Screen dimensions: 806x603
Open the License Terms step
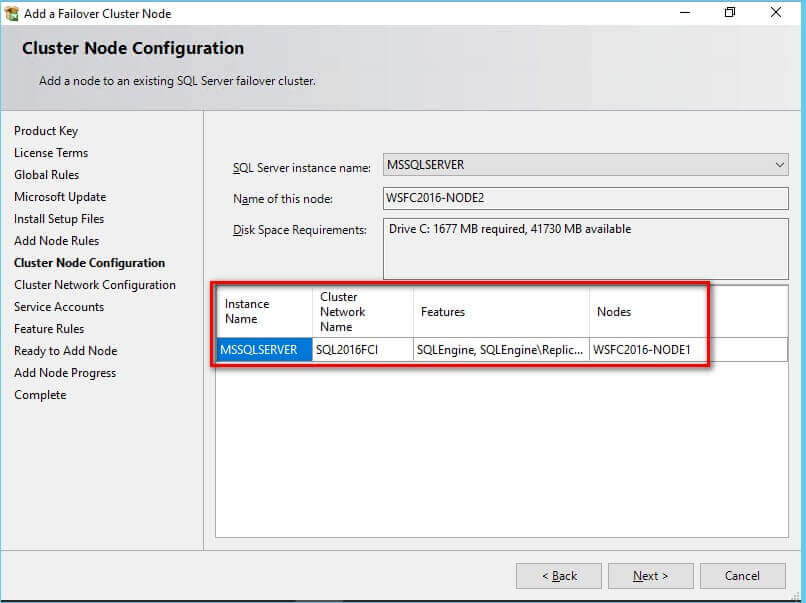coord(51,153)
